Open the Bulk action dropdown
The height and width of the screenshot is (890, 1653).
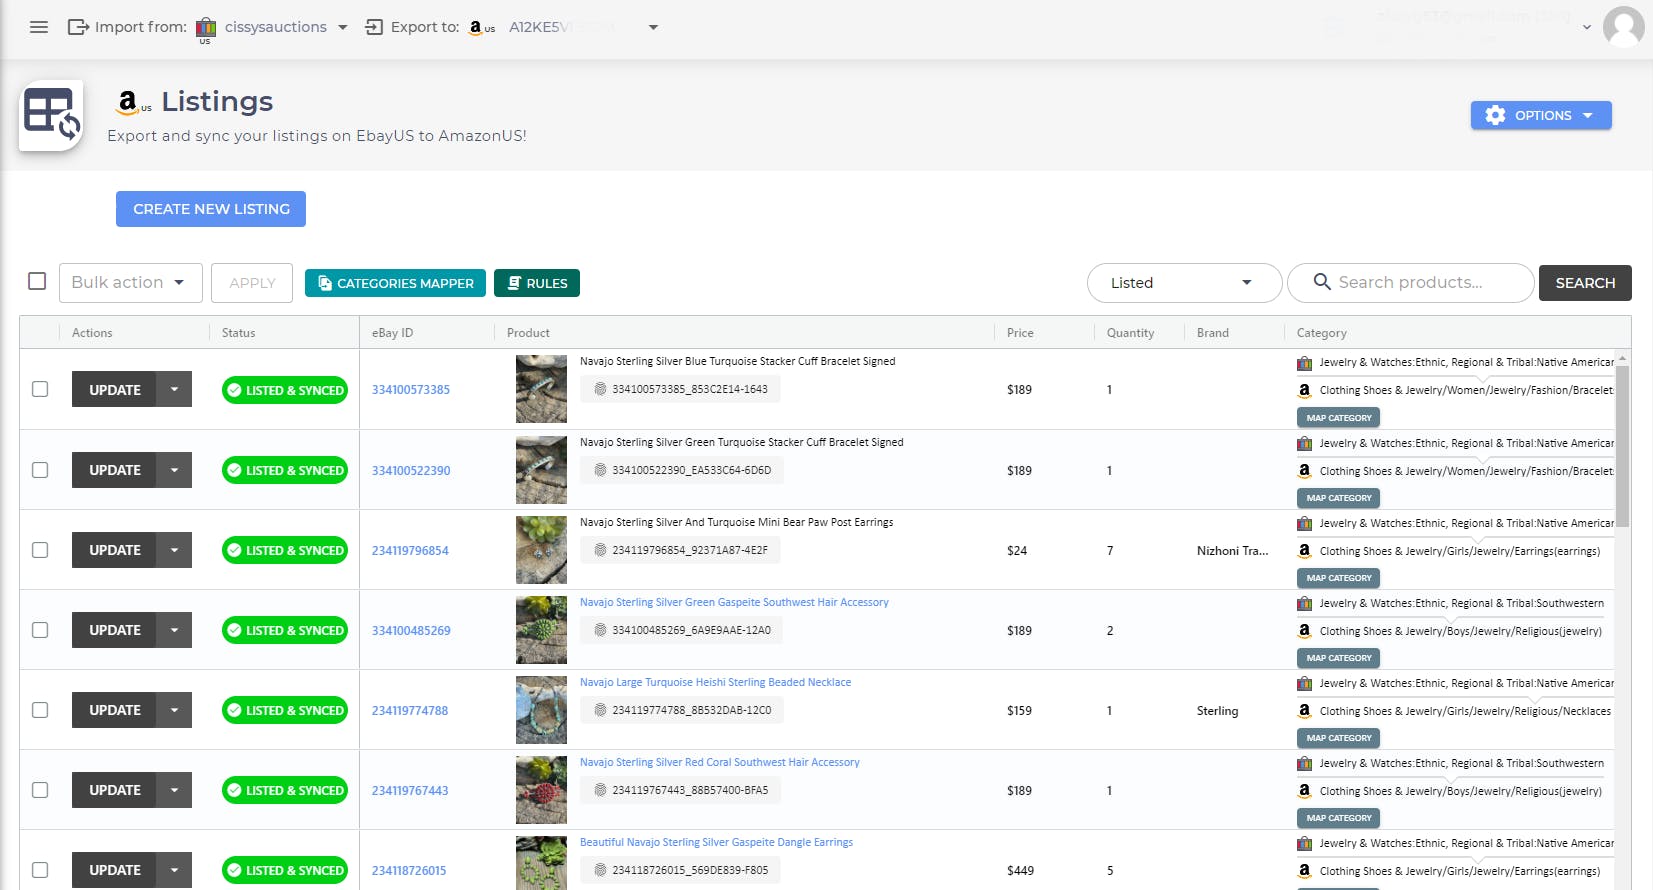click(x=130, y=283)
